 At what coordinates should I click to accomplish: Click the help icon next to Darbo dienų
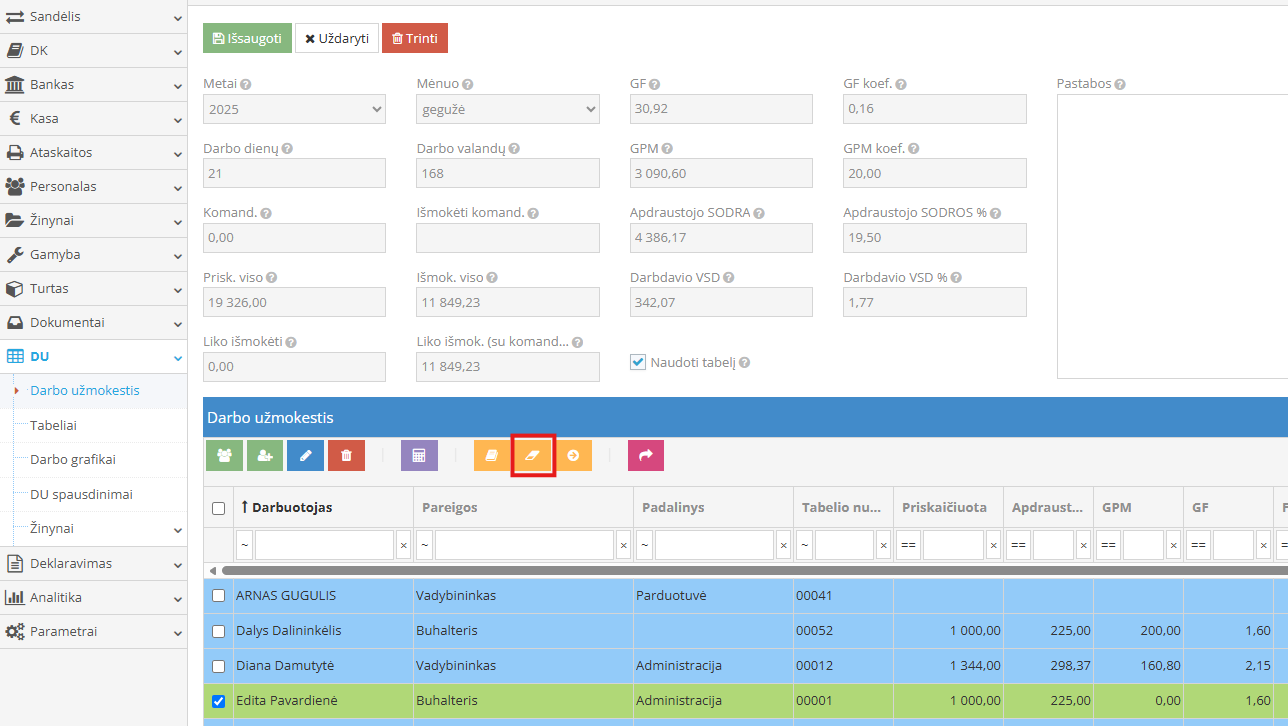click(x=287, y=149)
